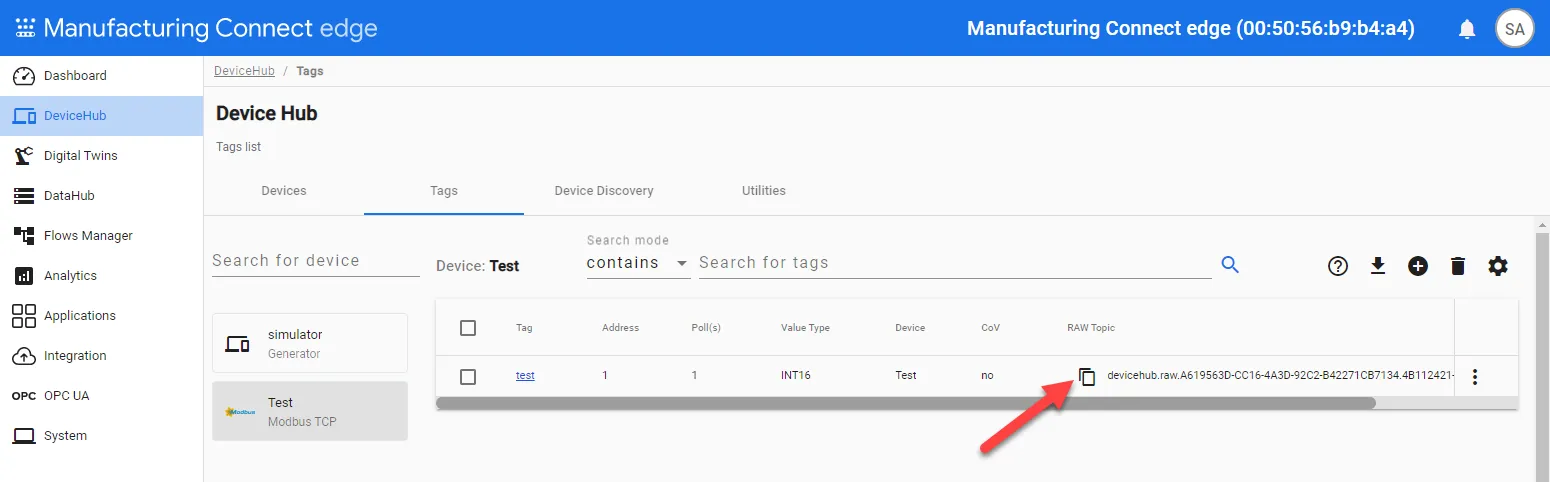The image size is (1550, 482).
Task: Click the Flows Manager flow icon
Action: [x=24, y=236]
